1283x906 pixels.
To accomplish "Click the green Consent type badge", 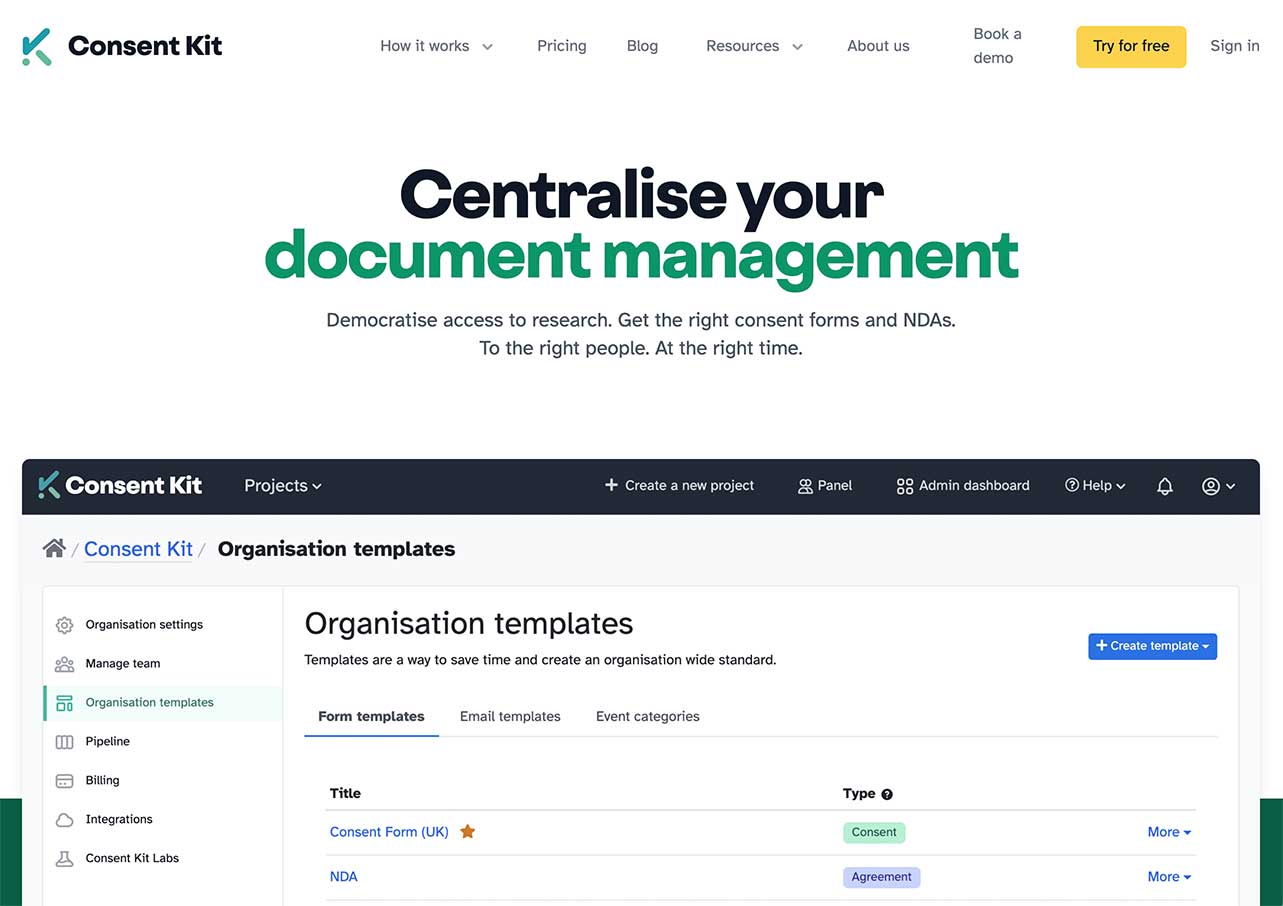I will click(x=874, y=832).
